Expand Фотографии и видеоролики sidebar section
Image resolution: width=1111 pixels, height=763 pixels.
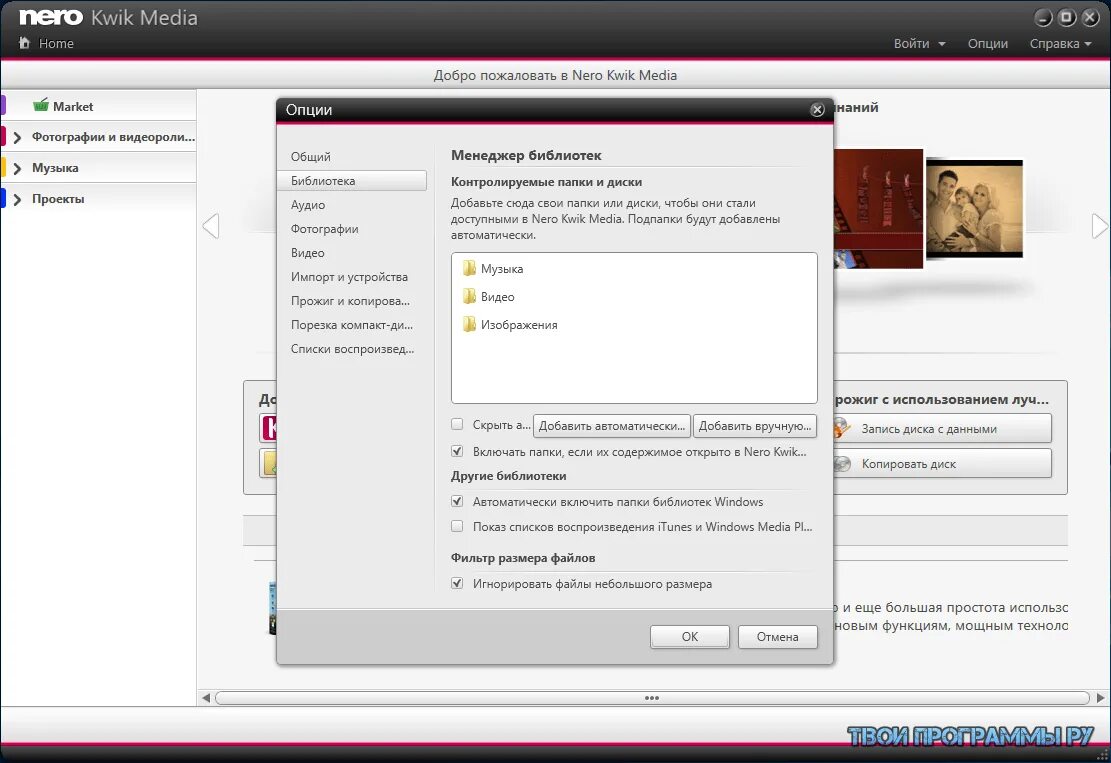coord(18,137)
